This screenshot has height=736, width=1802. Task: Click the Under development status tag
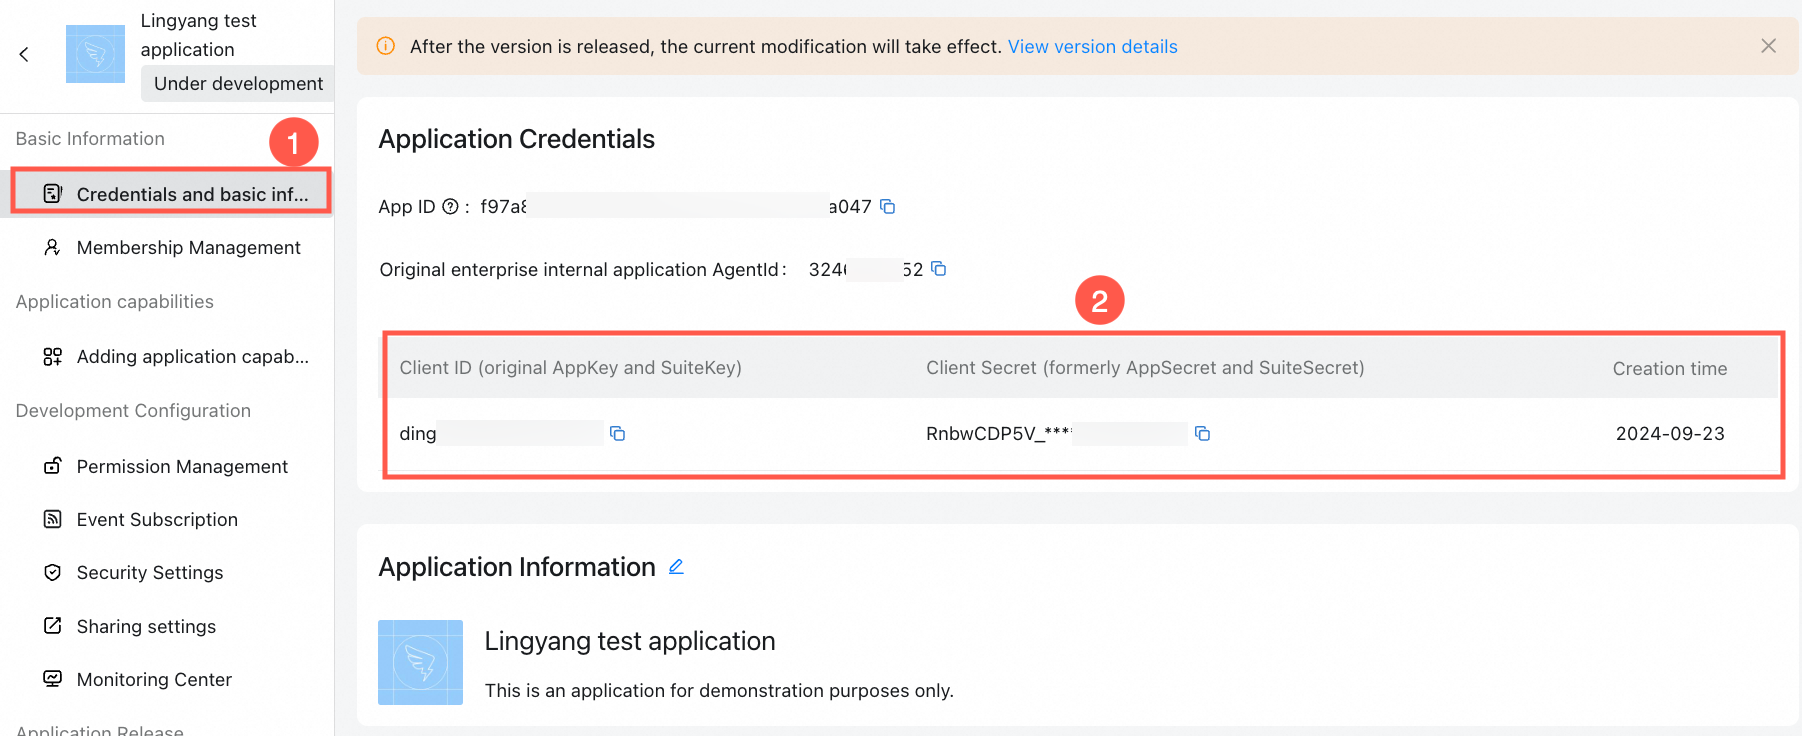(x=238, y=84)
